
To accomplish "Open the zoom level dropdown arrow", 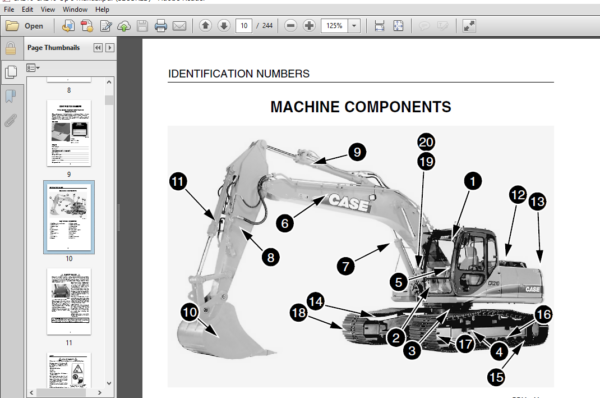I will point(354,26).
